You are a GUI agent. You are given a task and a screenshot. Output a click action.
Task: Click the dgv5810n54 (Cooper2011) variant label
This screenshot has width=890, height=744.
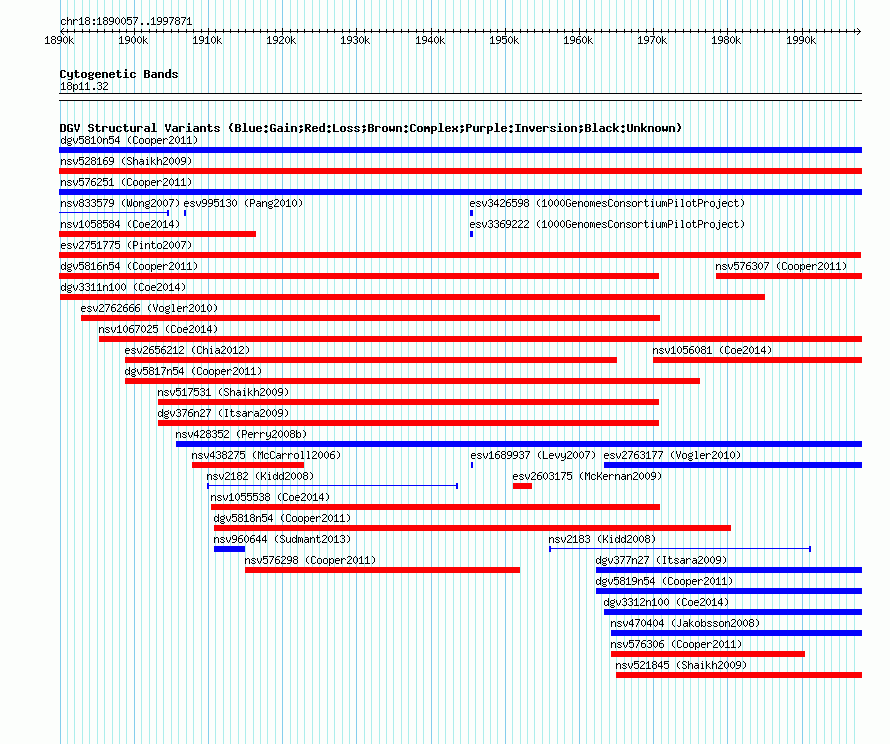[x=129, y=140]
